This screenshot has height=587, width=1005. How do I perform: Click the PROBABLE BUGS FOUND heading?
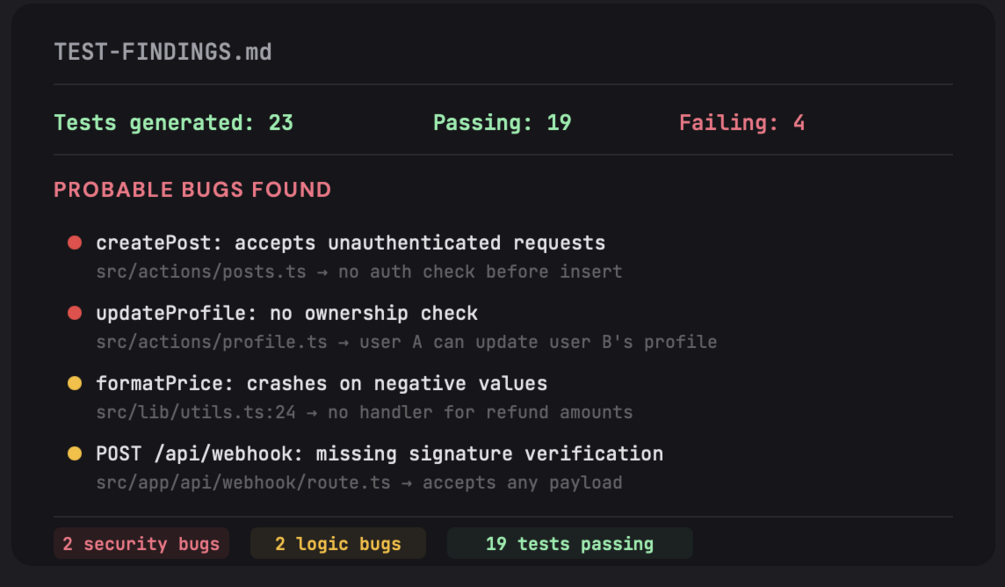coord(192,190)
